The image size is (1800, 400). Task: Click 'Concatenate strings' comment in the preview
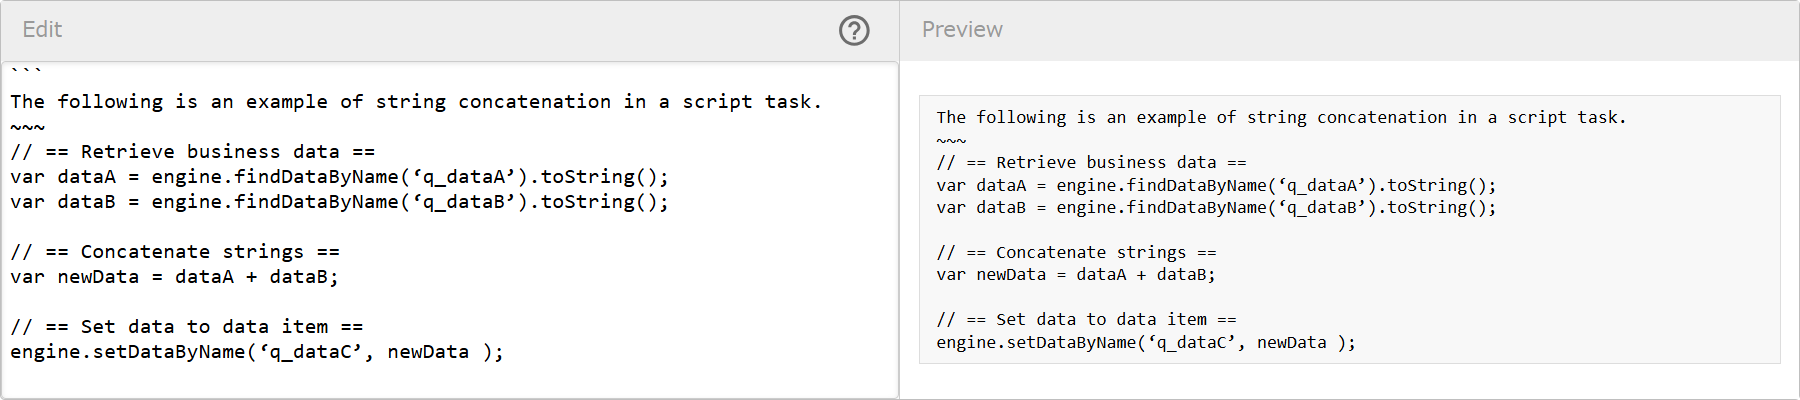coord(1076,253)
